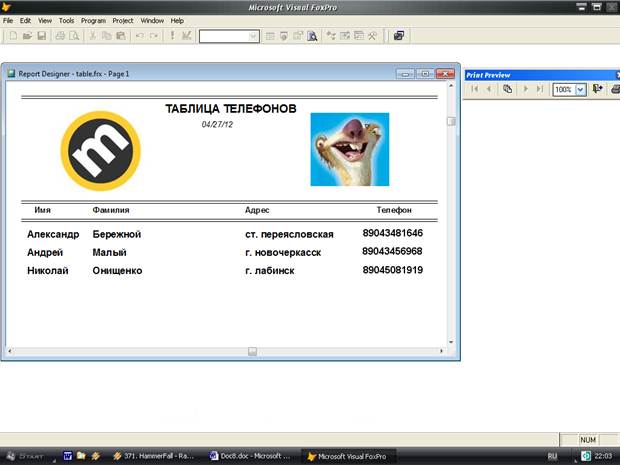Click the Undo arrow icon
The width and height of the screenshot is (620, 465).
[x=140, y=36]
